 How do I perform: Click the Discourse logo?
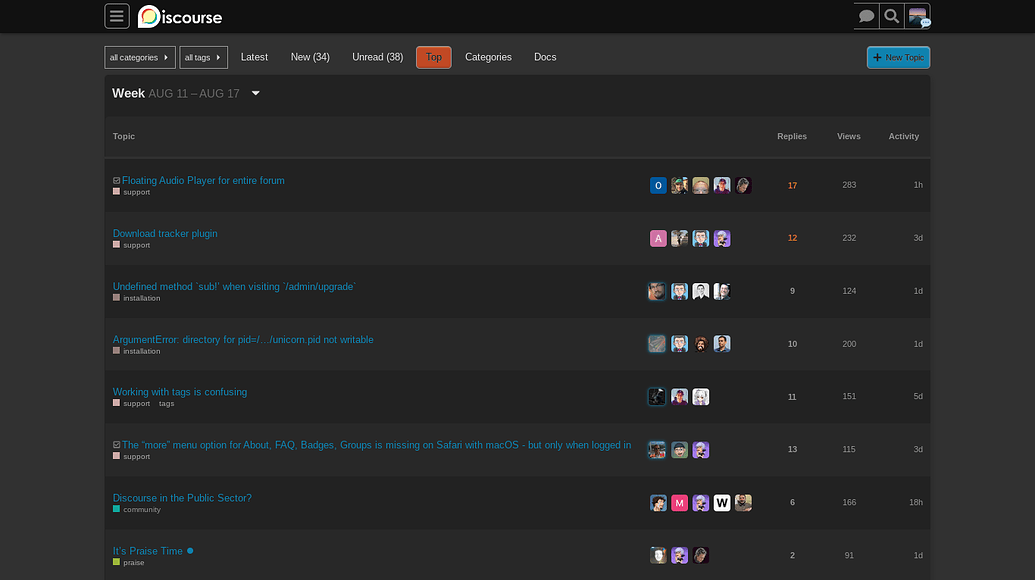(180, 16)
